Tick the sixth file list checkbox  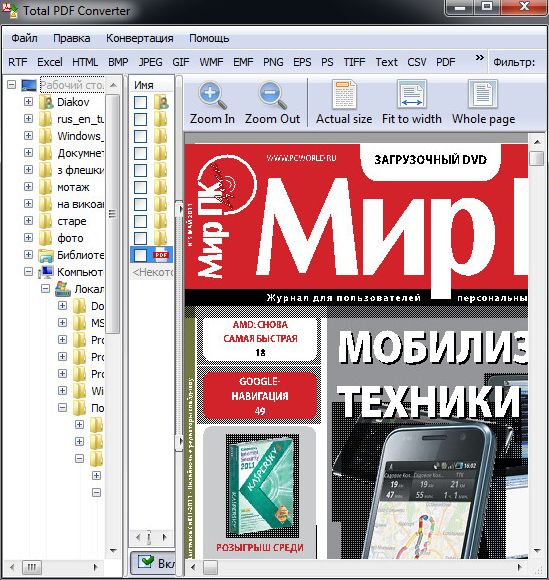[140, 187]
